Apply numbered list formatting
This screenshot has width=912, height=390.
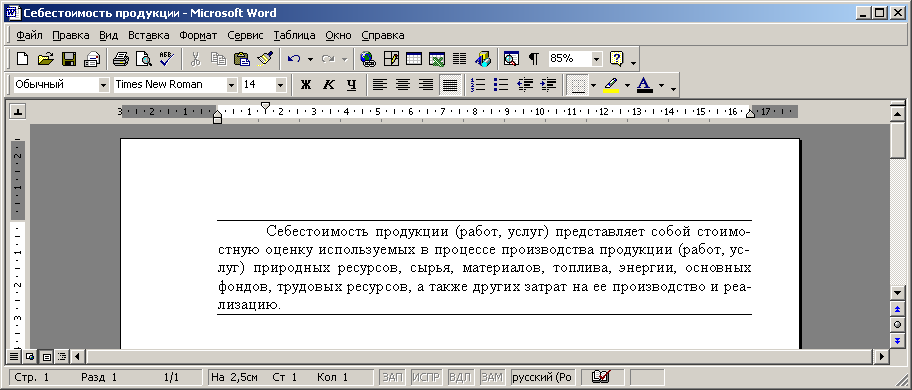pos(478,85)
